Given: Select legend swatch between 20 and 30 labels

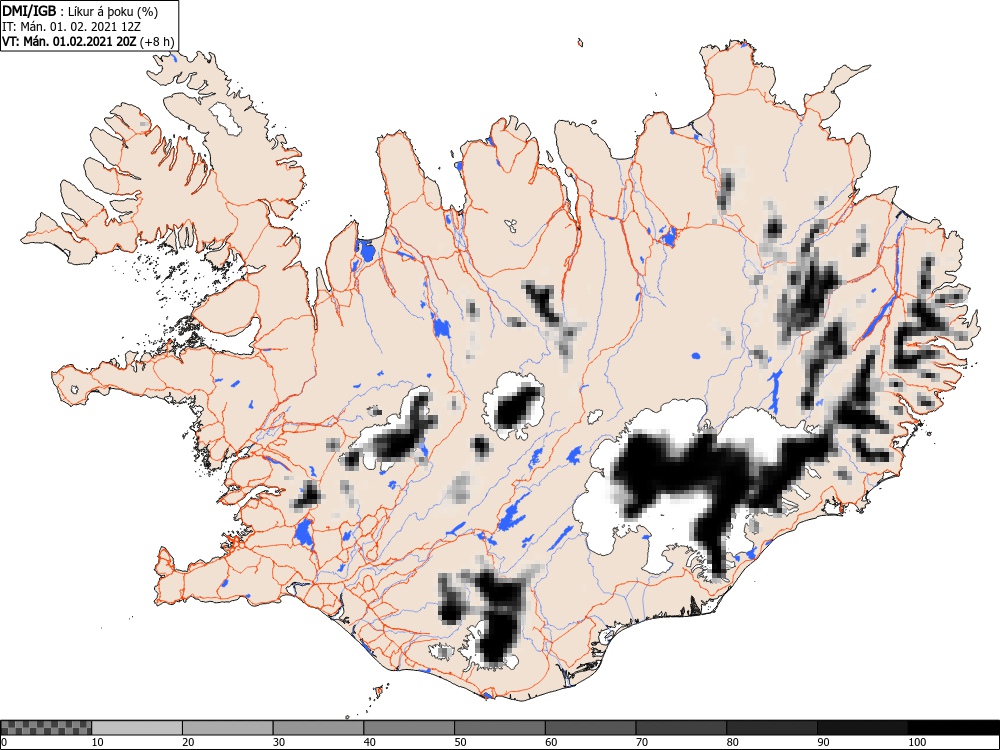Looking at the screenshot, I should pos(228,728).
